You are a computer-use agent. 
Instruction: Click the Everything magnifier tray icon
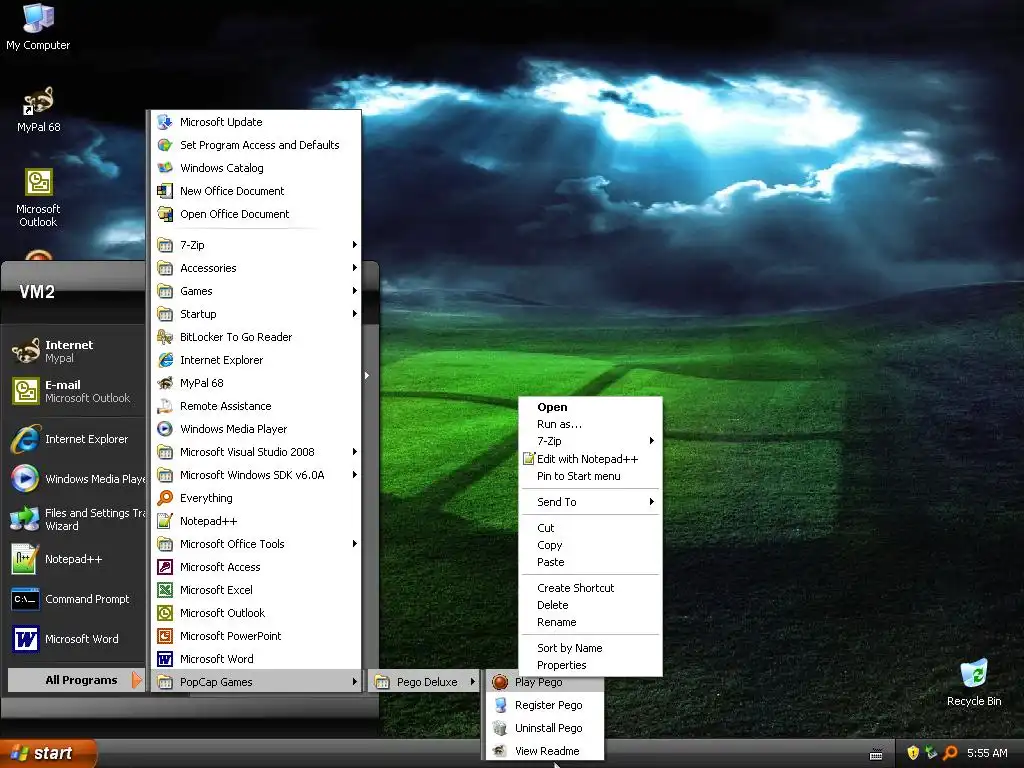pos(950,753)
